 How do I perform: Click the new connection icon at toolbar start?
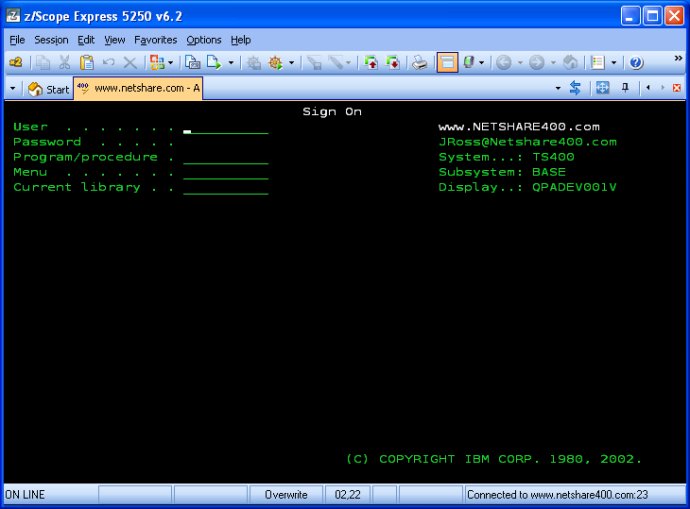(16, 62)
